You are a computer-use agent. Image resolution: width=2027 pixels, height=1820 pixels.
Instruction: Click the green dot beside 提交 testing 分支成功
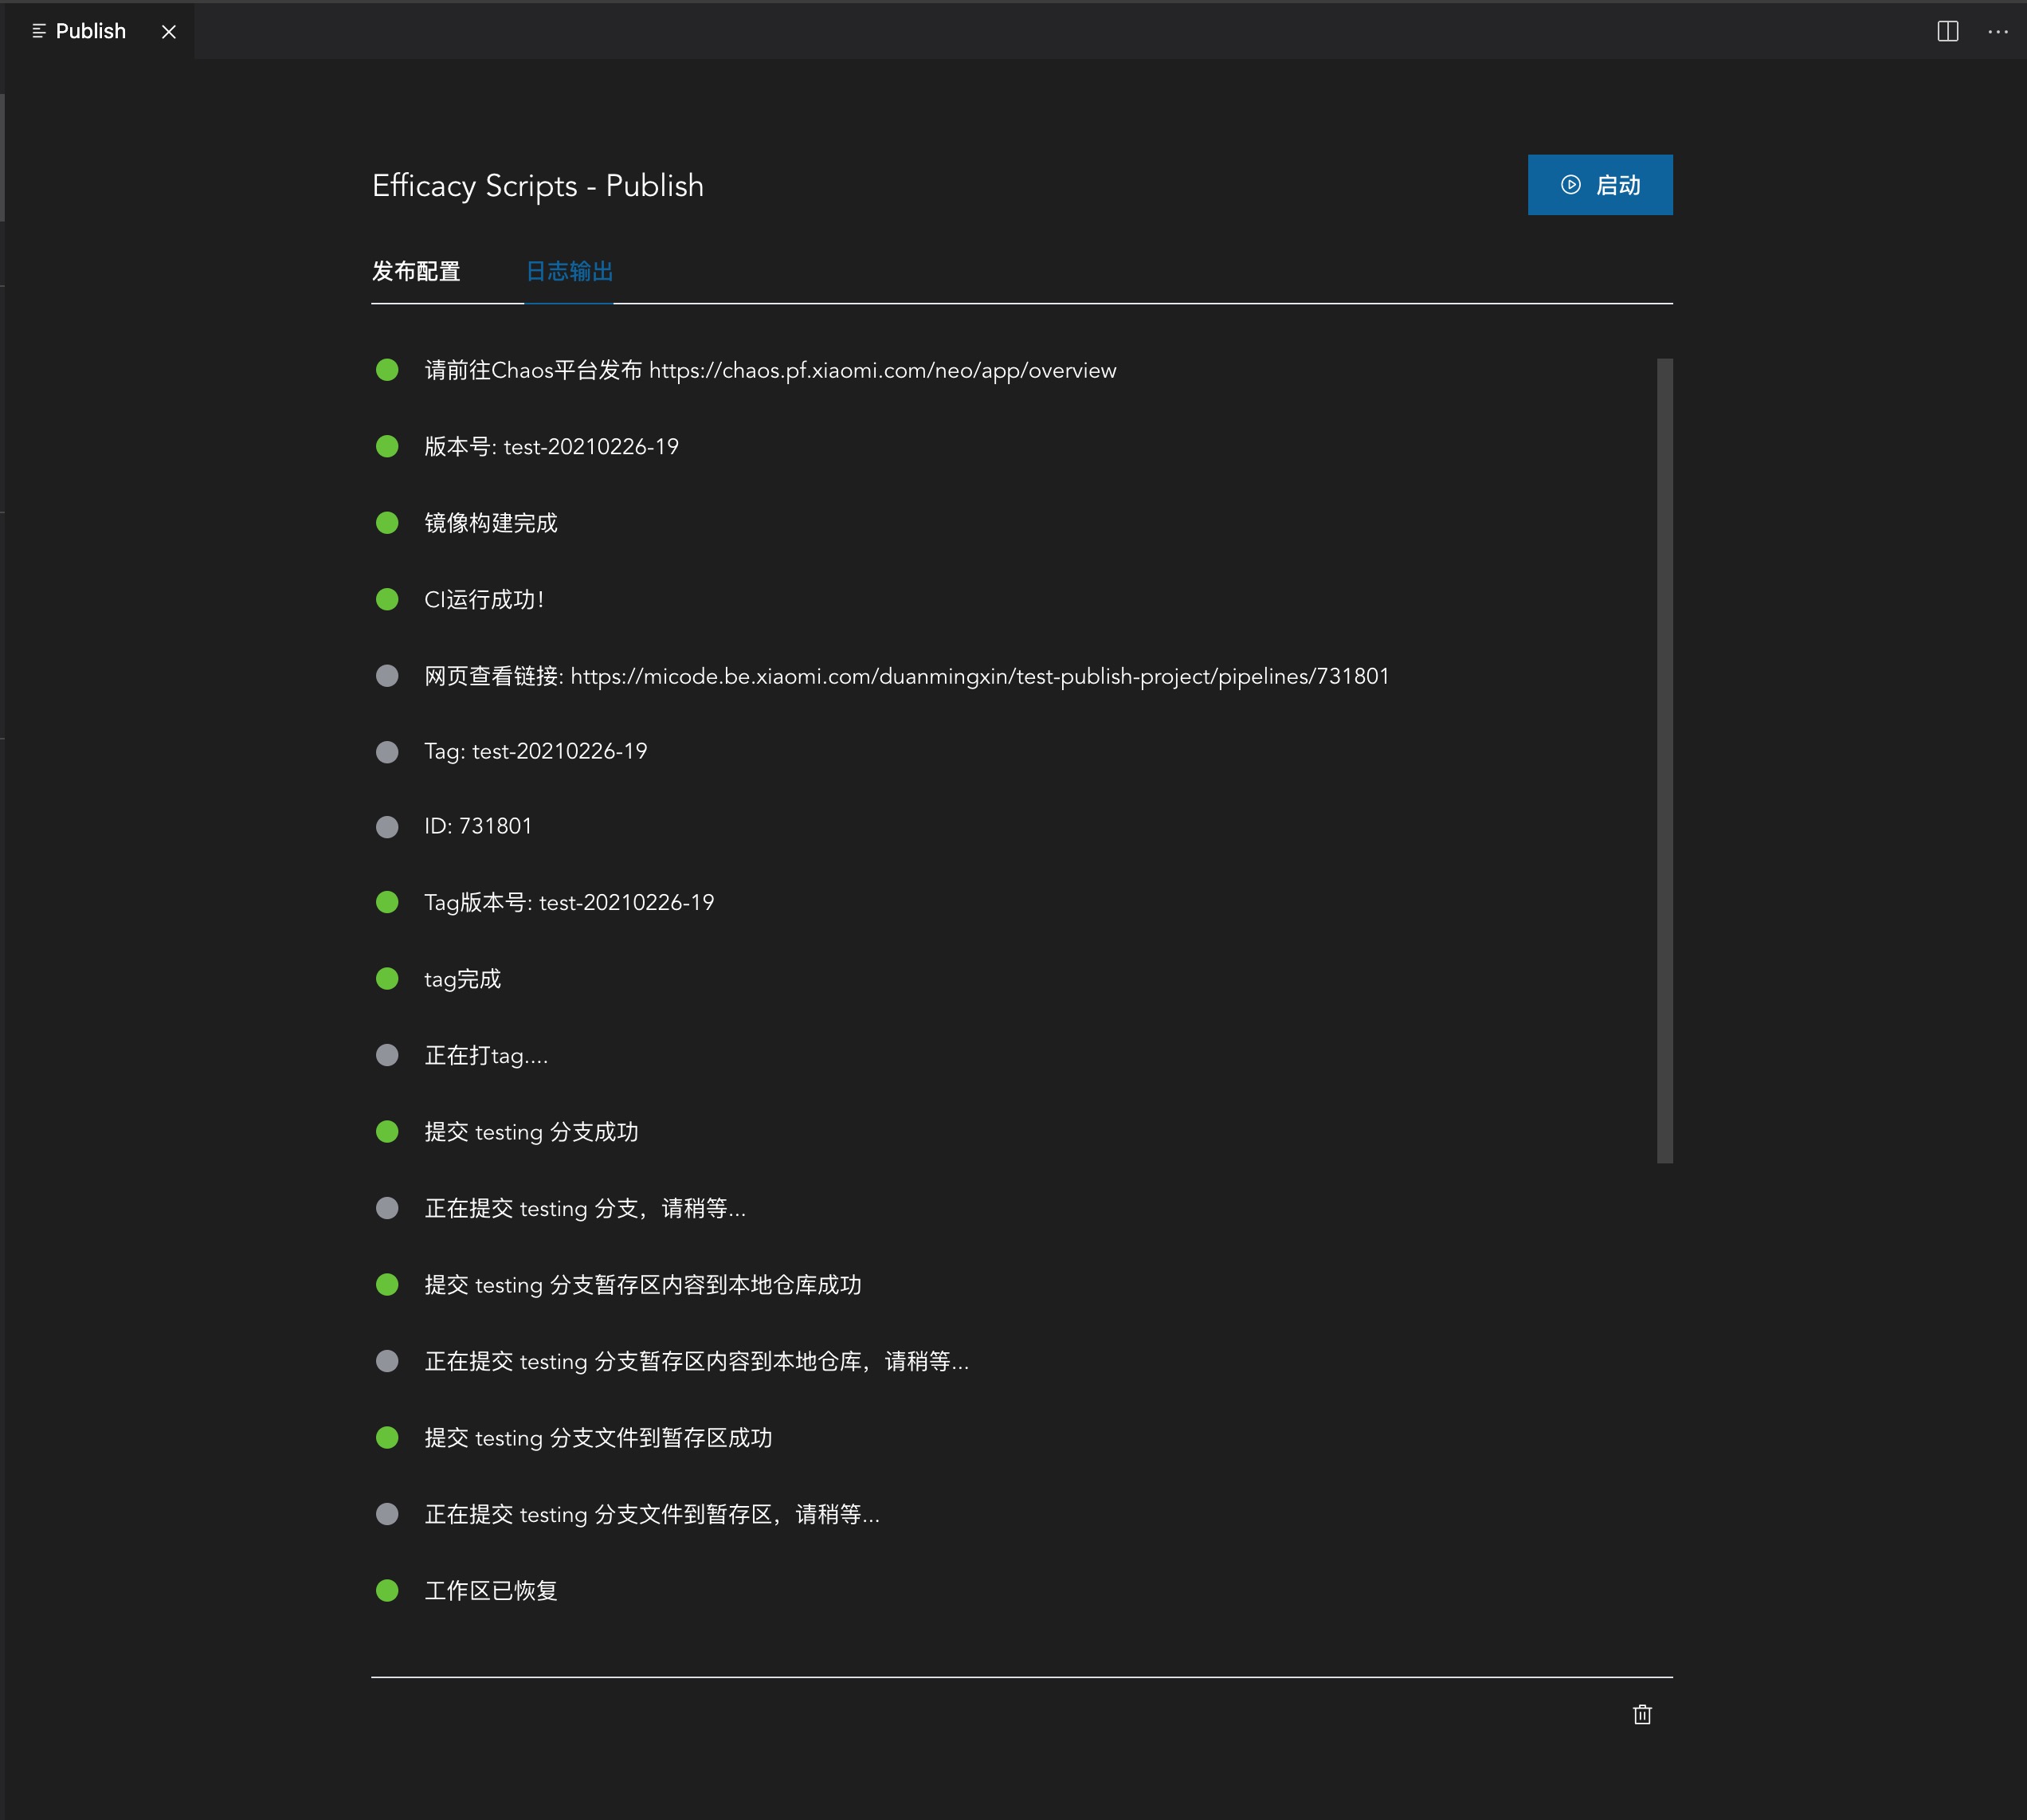387,1133
